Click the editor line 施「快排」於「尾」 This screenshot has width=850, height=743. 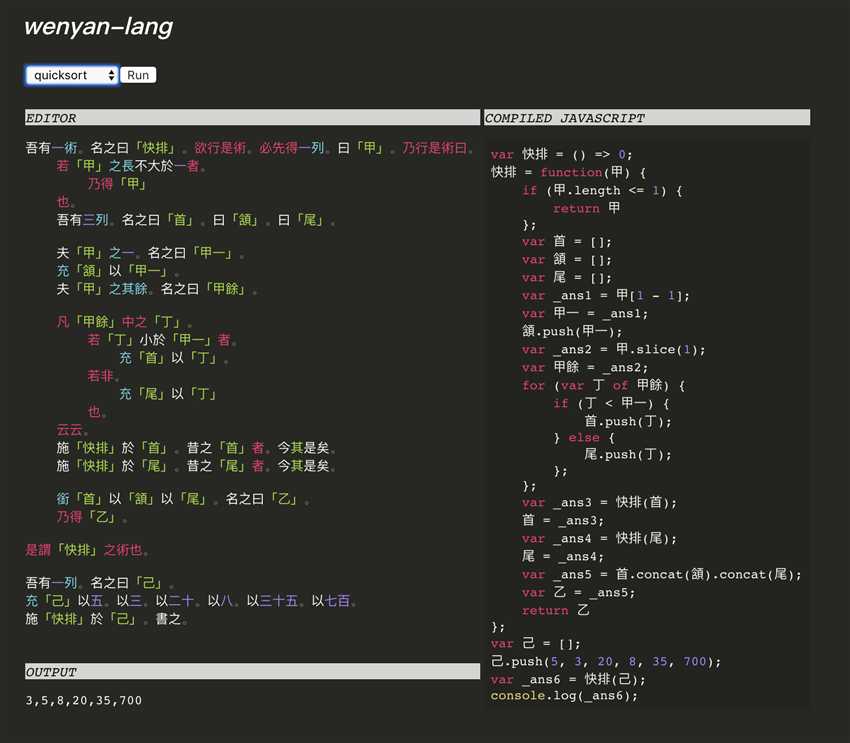[x=196, y=466]
